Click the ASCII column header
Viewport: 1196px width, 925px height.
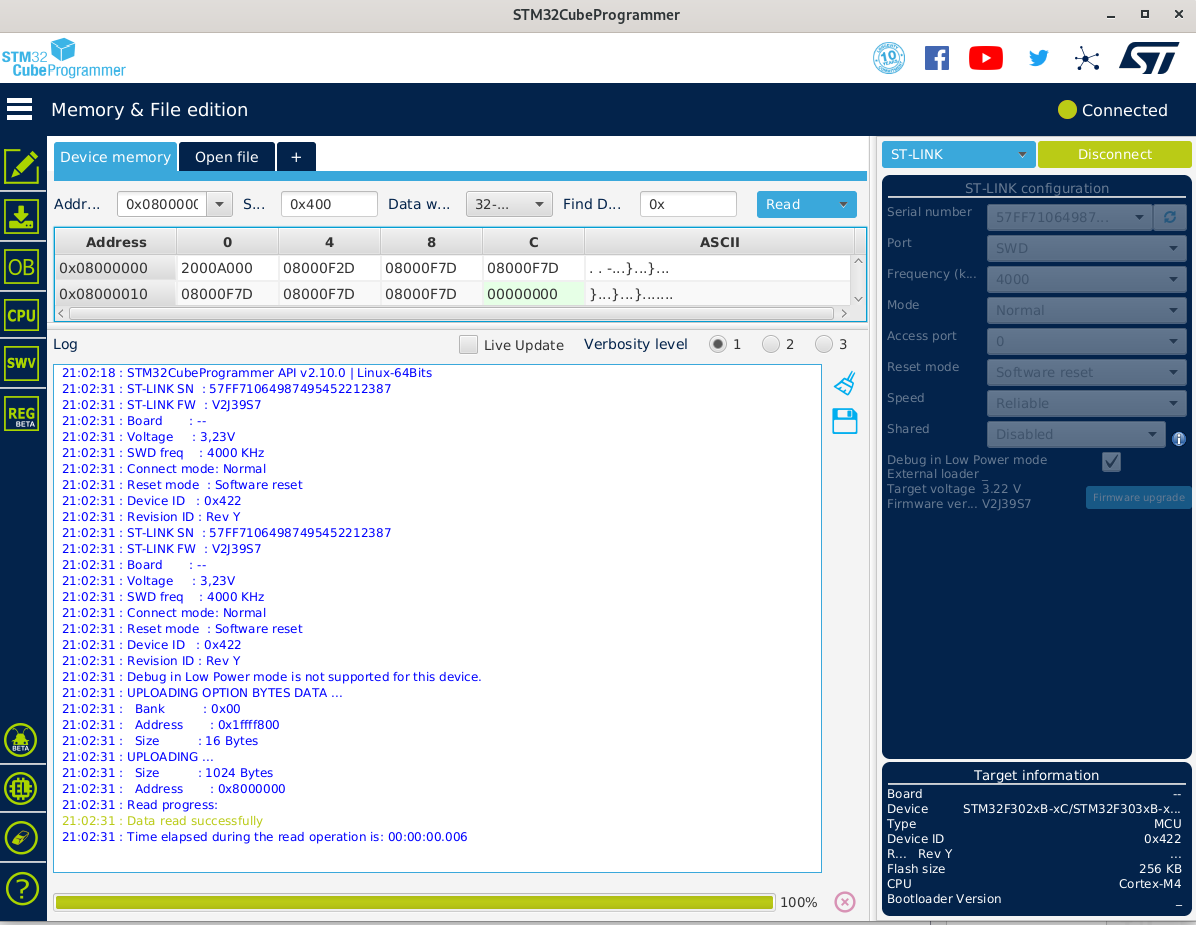tap(719, 242)
